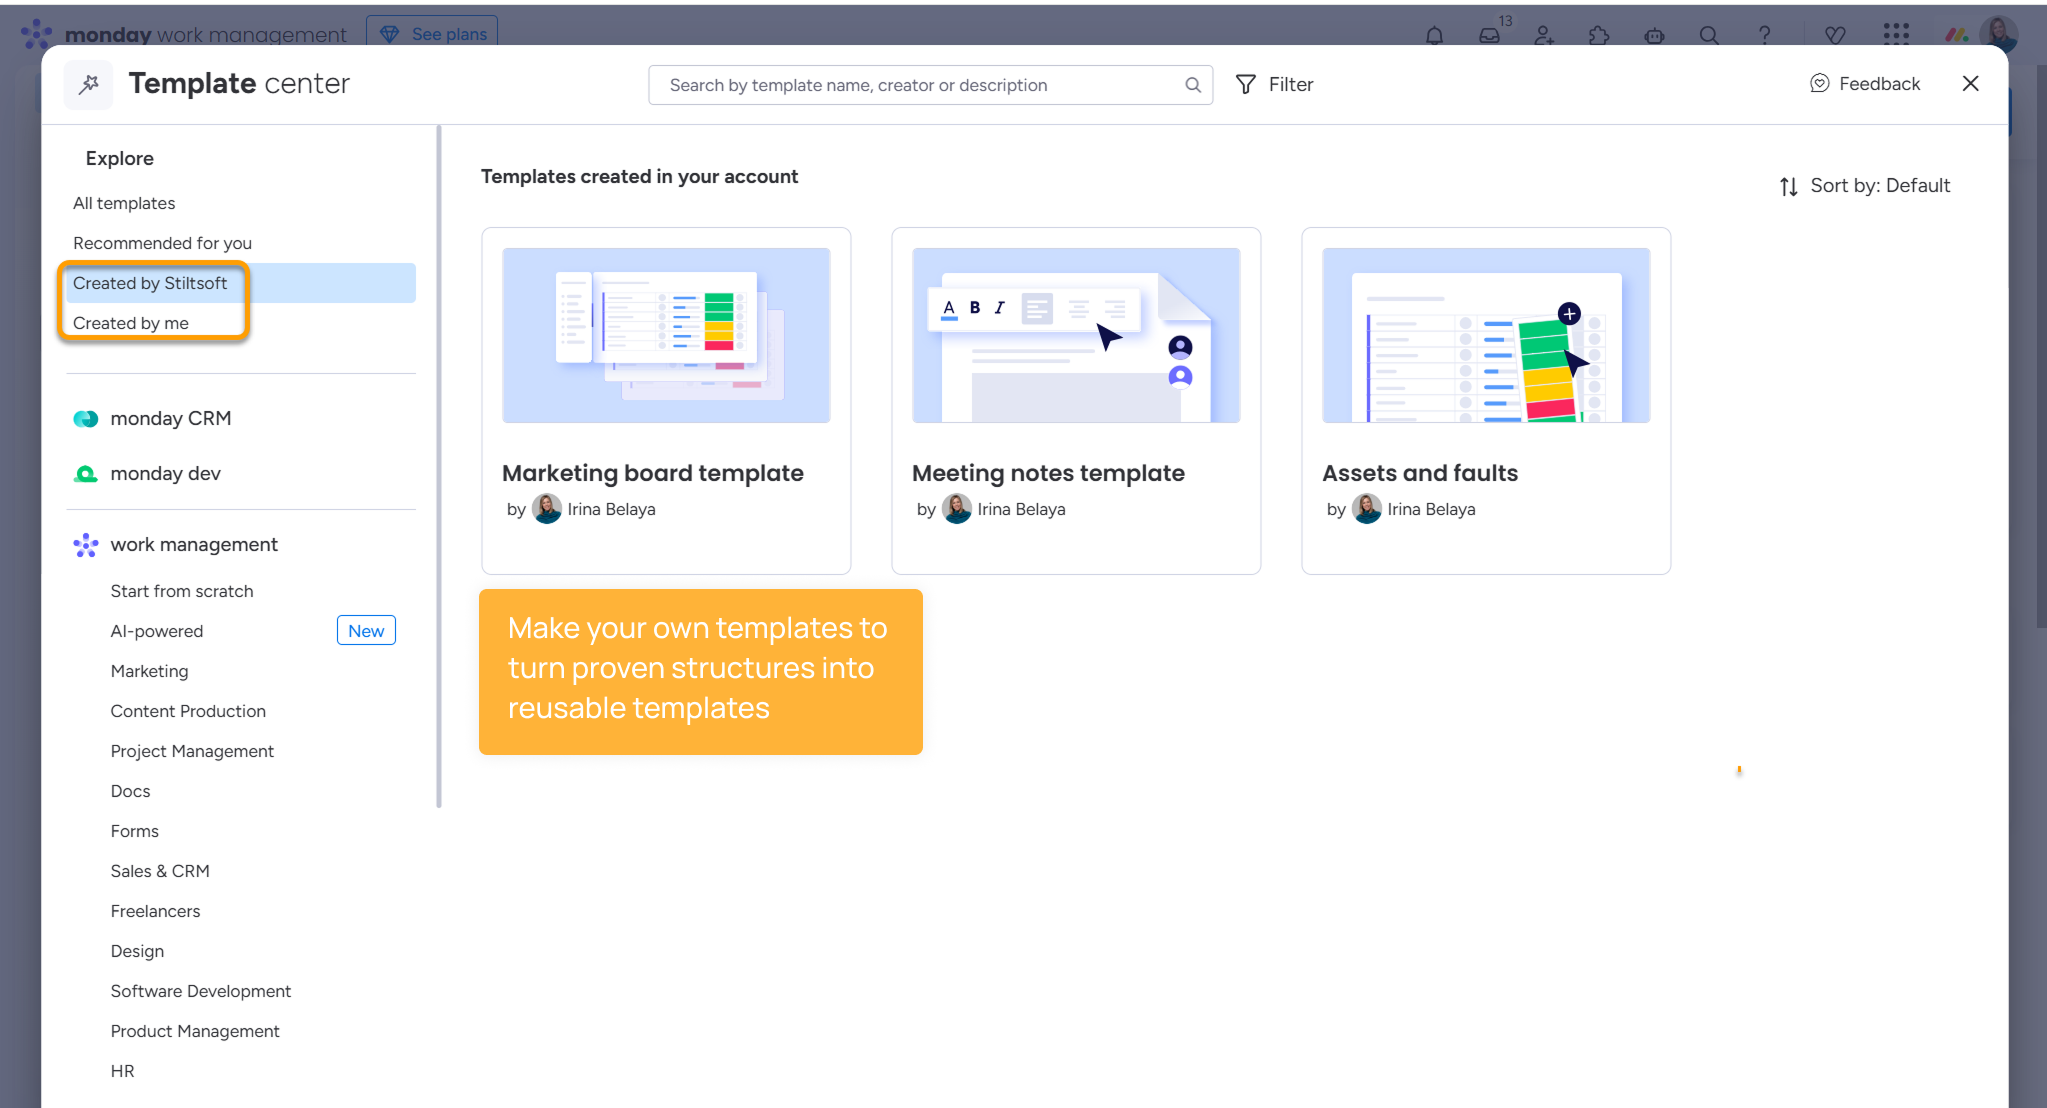Screen dimensions: 2047x1108
Task: Open the product switcher grid icon
Action: click(x=1895, y=33)
